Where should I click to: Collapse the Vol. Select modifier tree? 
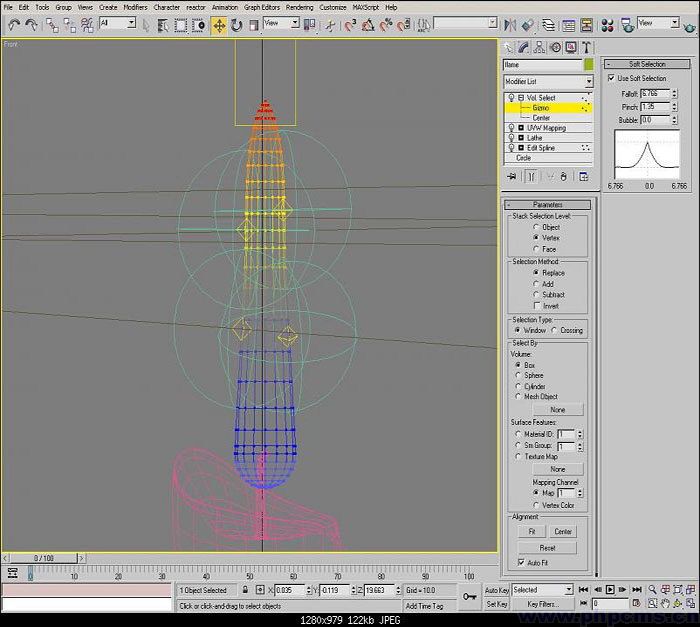click(521, 97)
